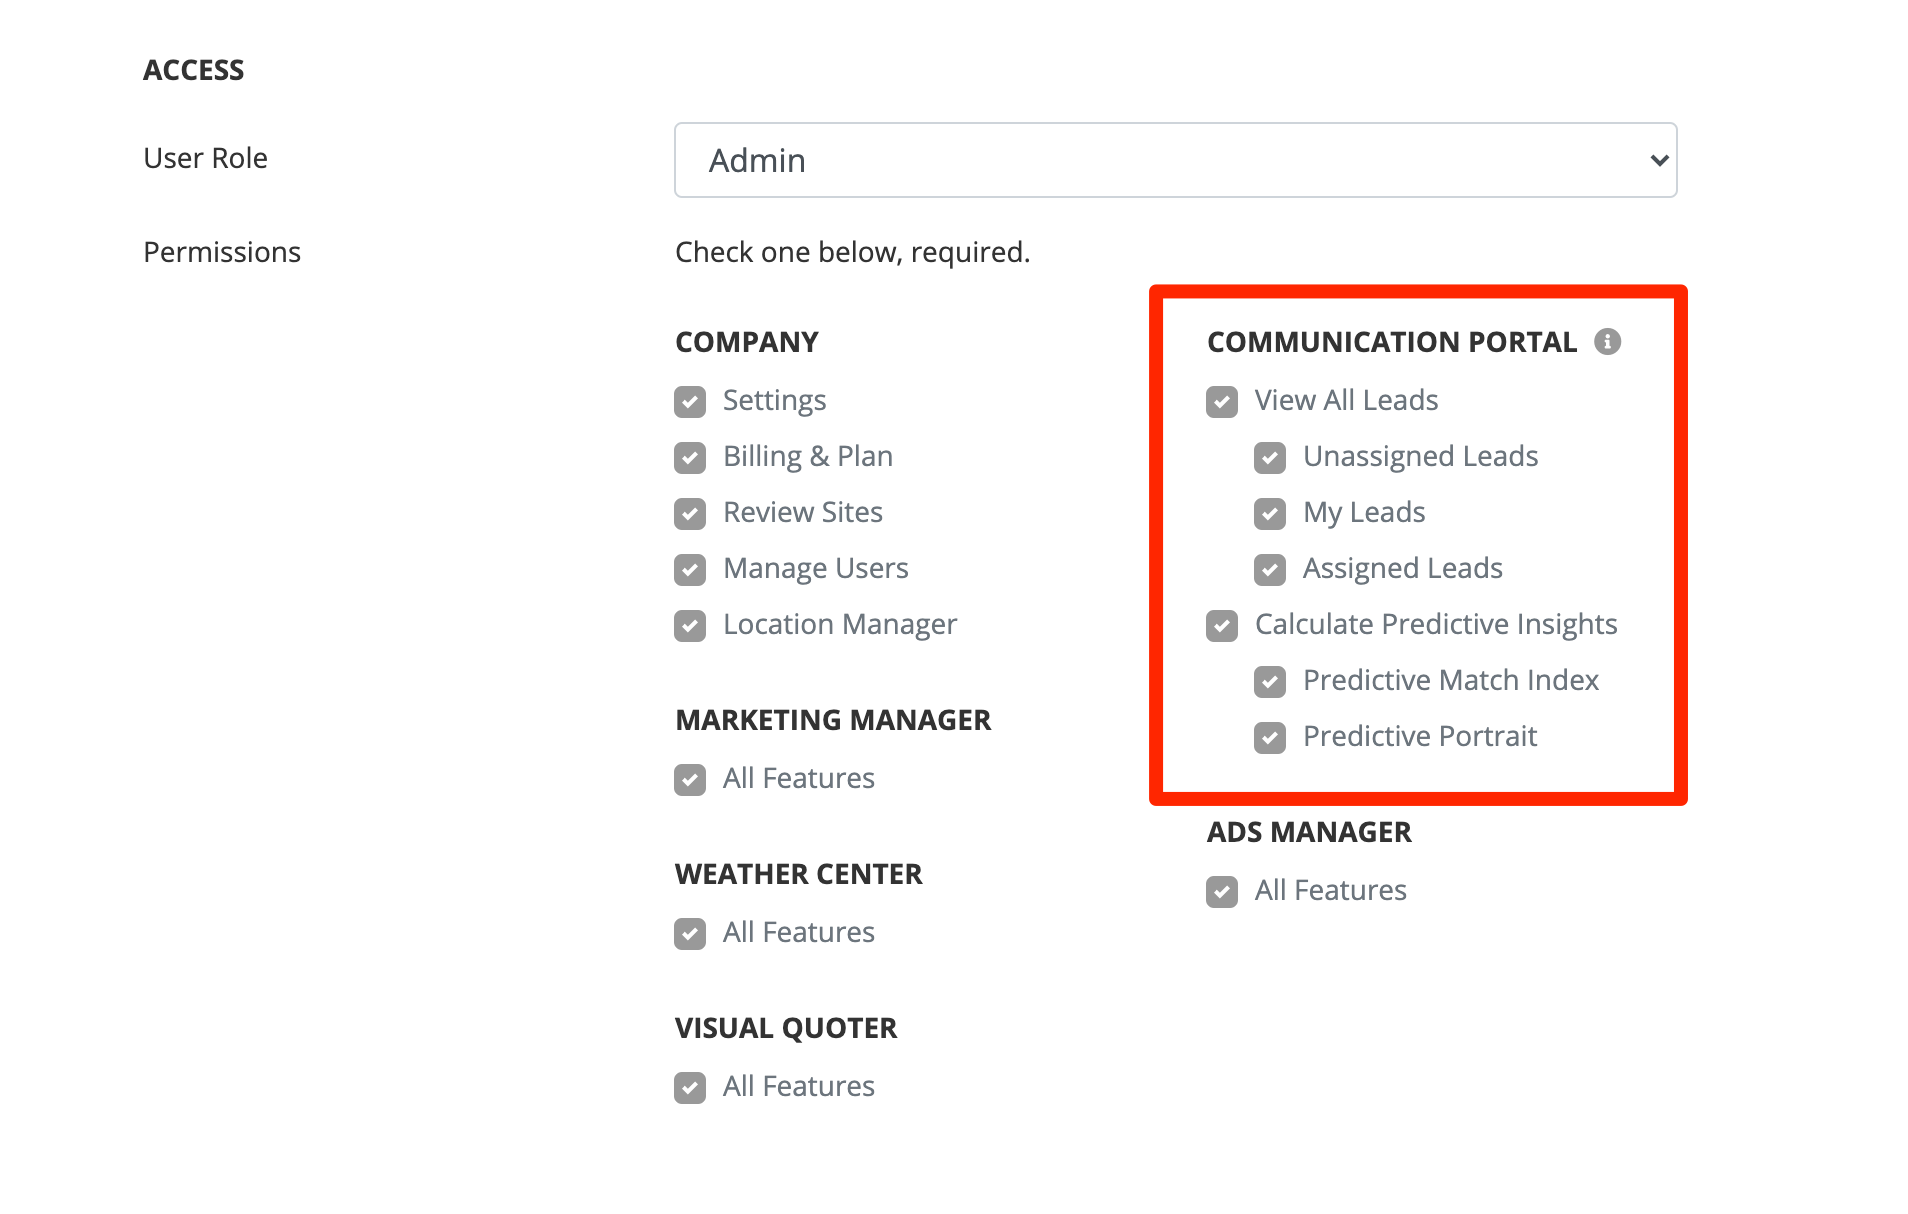This screenshot has width=1908, height=1214.
Task: Click the Communication Portal info icon
Action: (x=1607, y=342)
